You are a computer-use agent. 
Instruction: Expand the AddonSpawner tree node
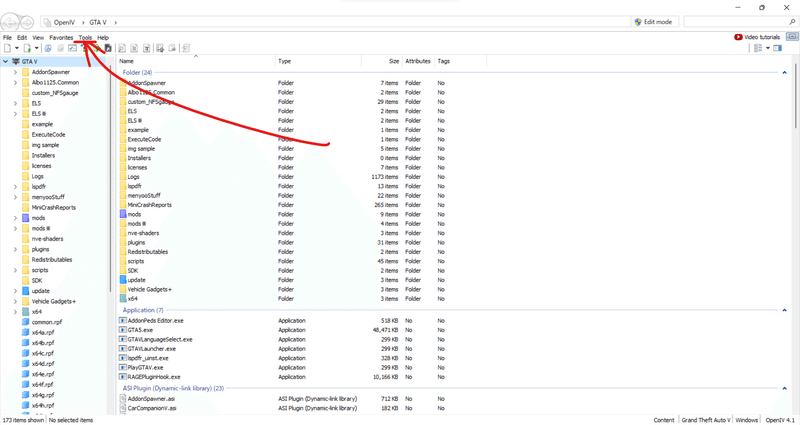[15, 72]
